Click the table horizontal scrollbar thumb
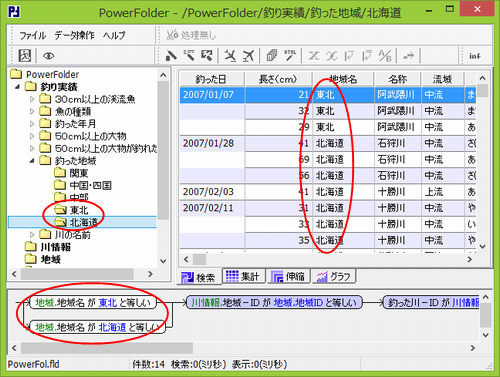This screenshot has width=500, height=377. click(199, 259)
